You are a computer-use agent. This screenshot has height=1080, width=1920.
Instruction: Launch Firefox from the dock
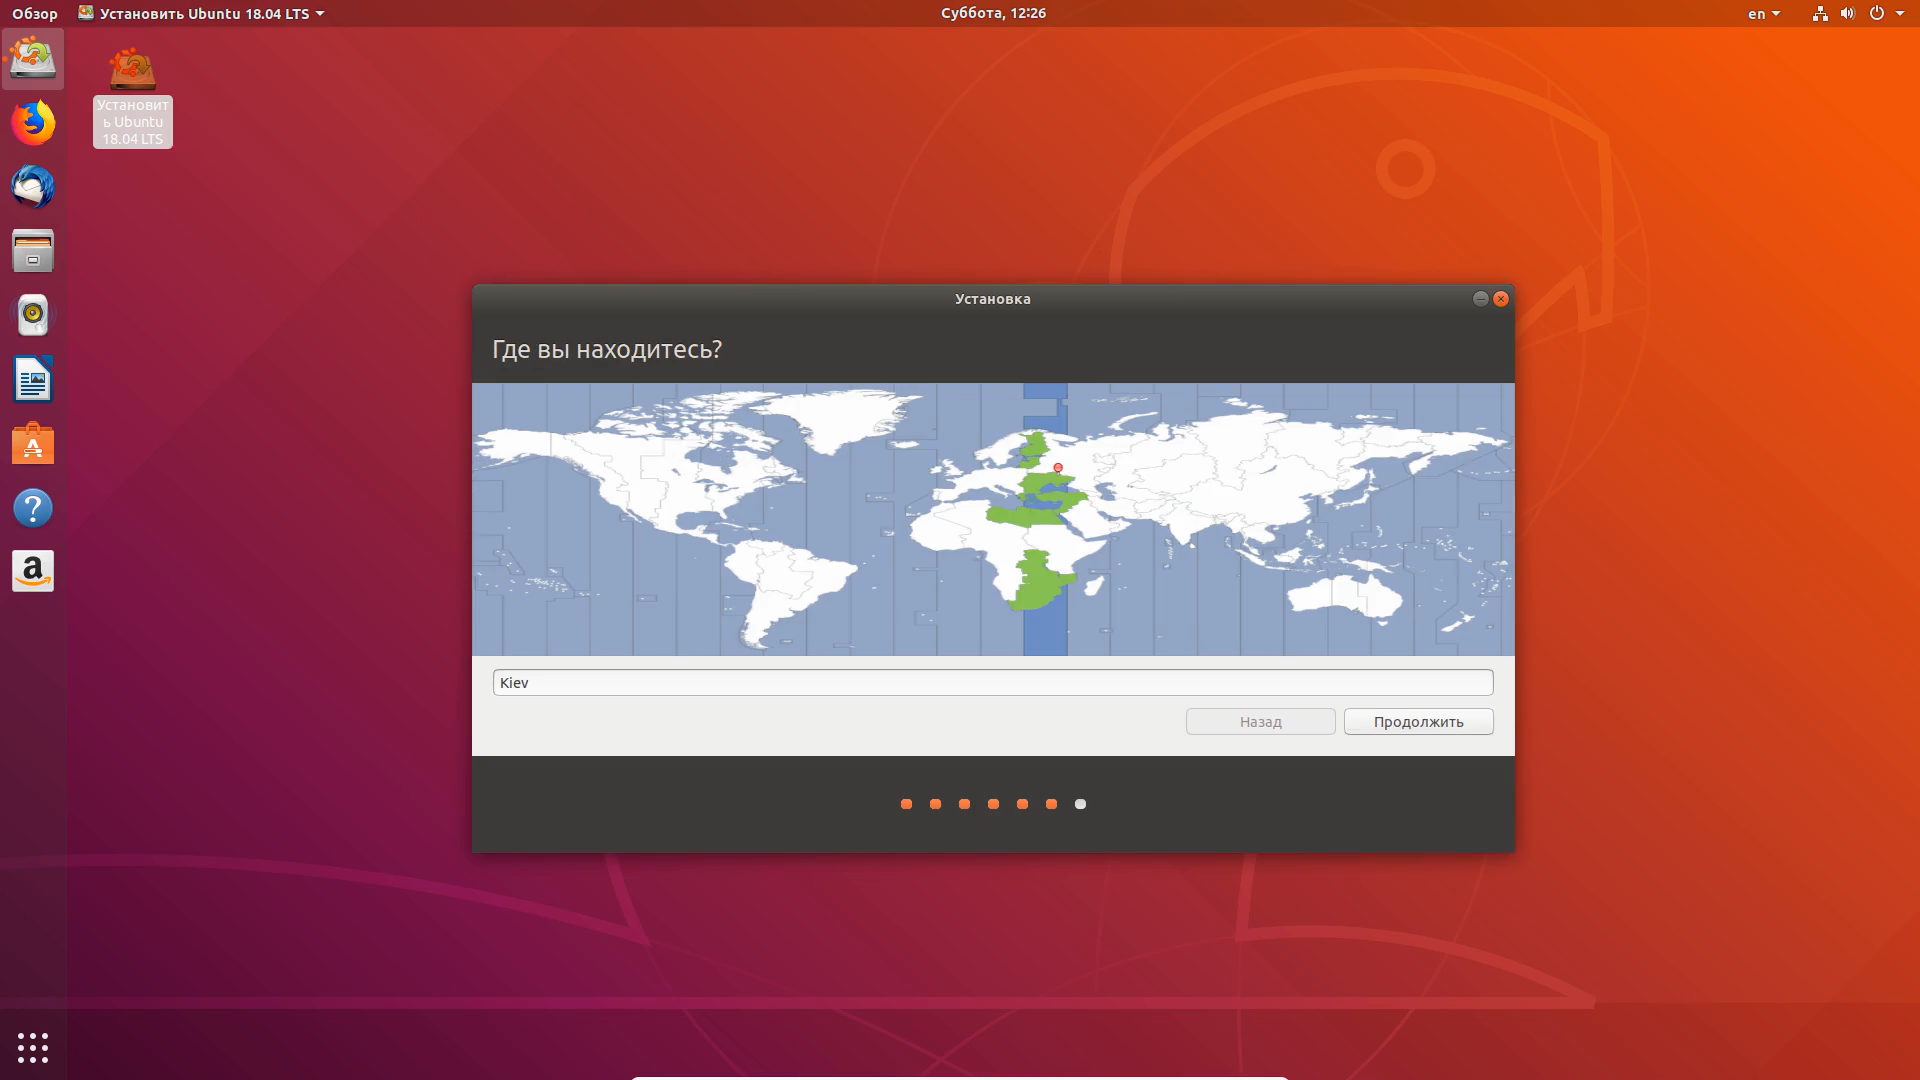33,123
